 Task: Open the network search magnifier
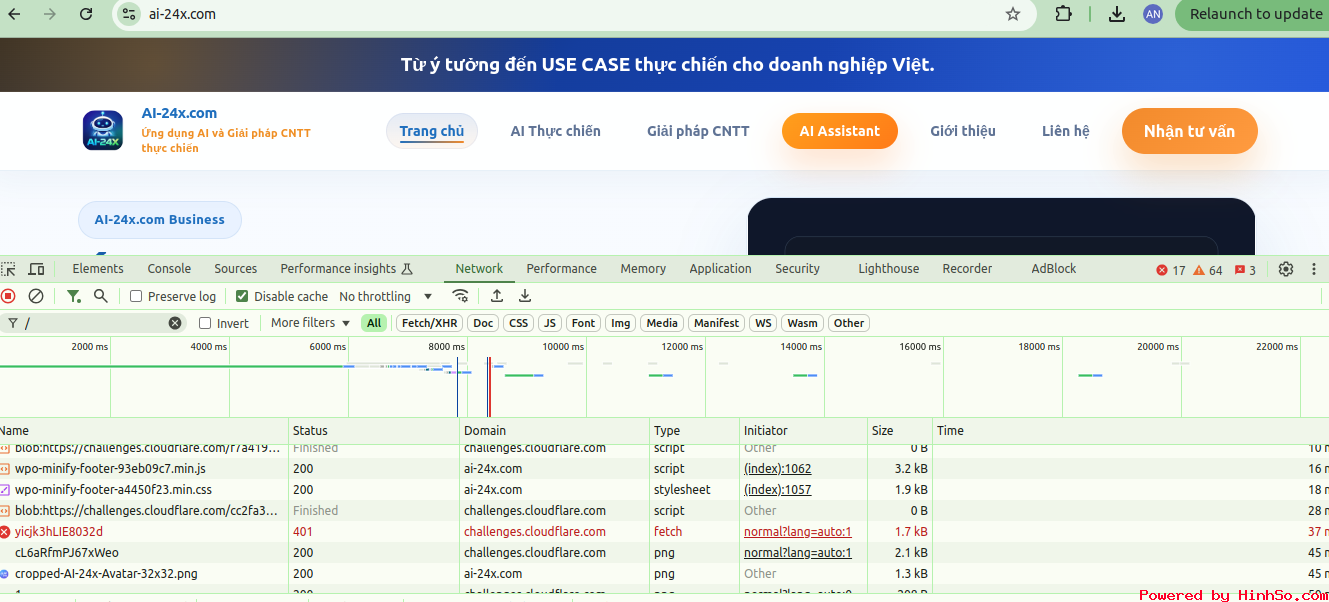[100, 296]
